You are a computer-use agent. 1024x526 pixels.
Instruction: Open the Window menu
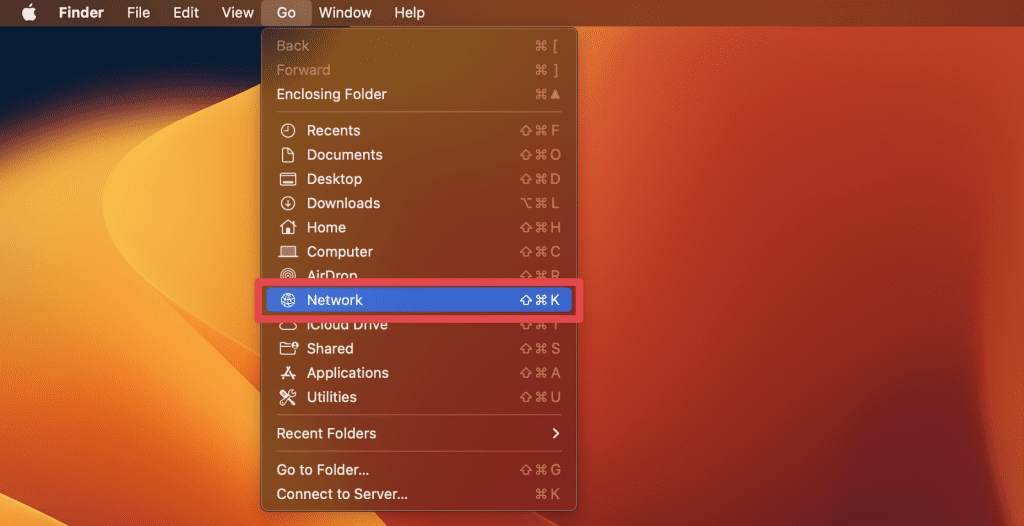[x=345, y=12]
